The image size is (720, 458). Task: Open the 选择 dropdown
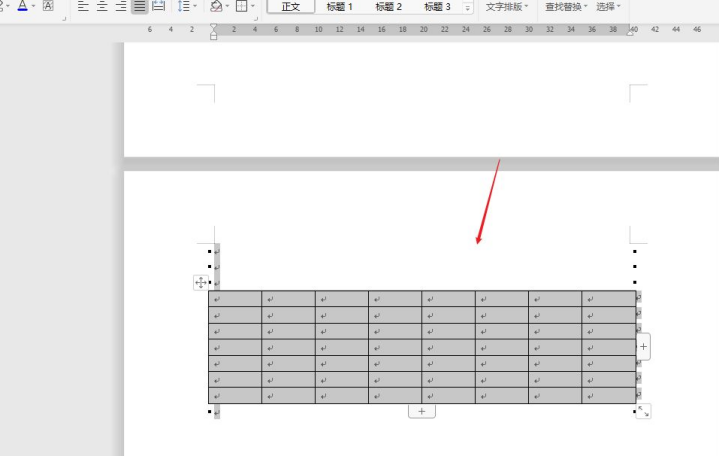click(608, 7)
